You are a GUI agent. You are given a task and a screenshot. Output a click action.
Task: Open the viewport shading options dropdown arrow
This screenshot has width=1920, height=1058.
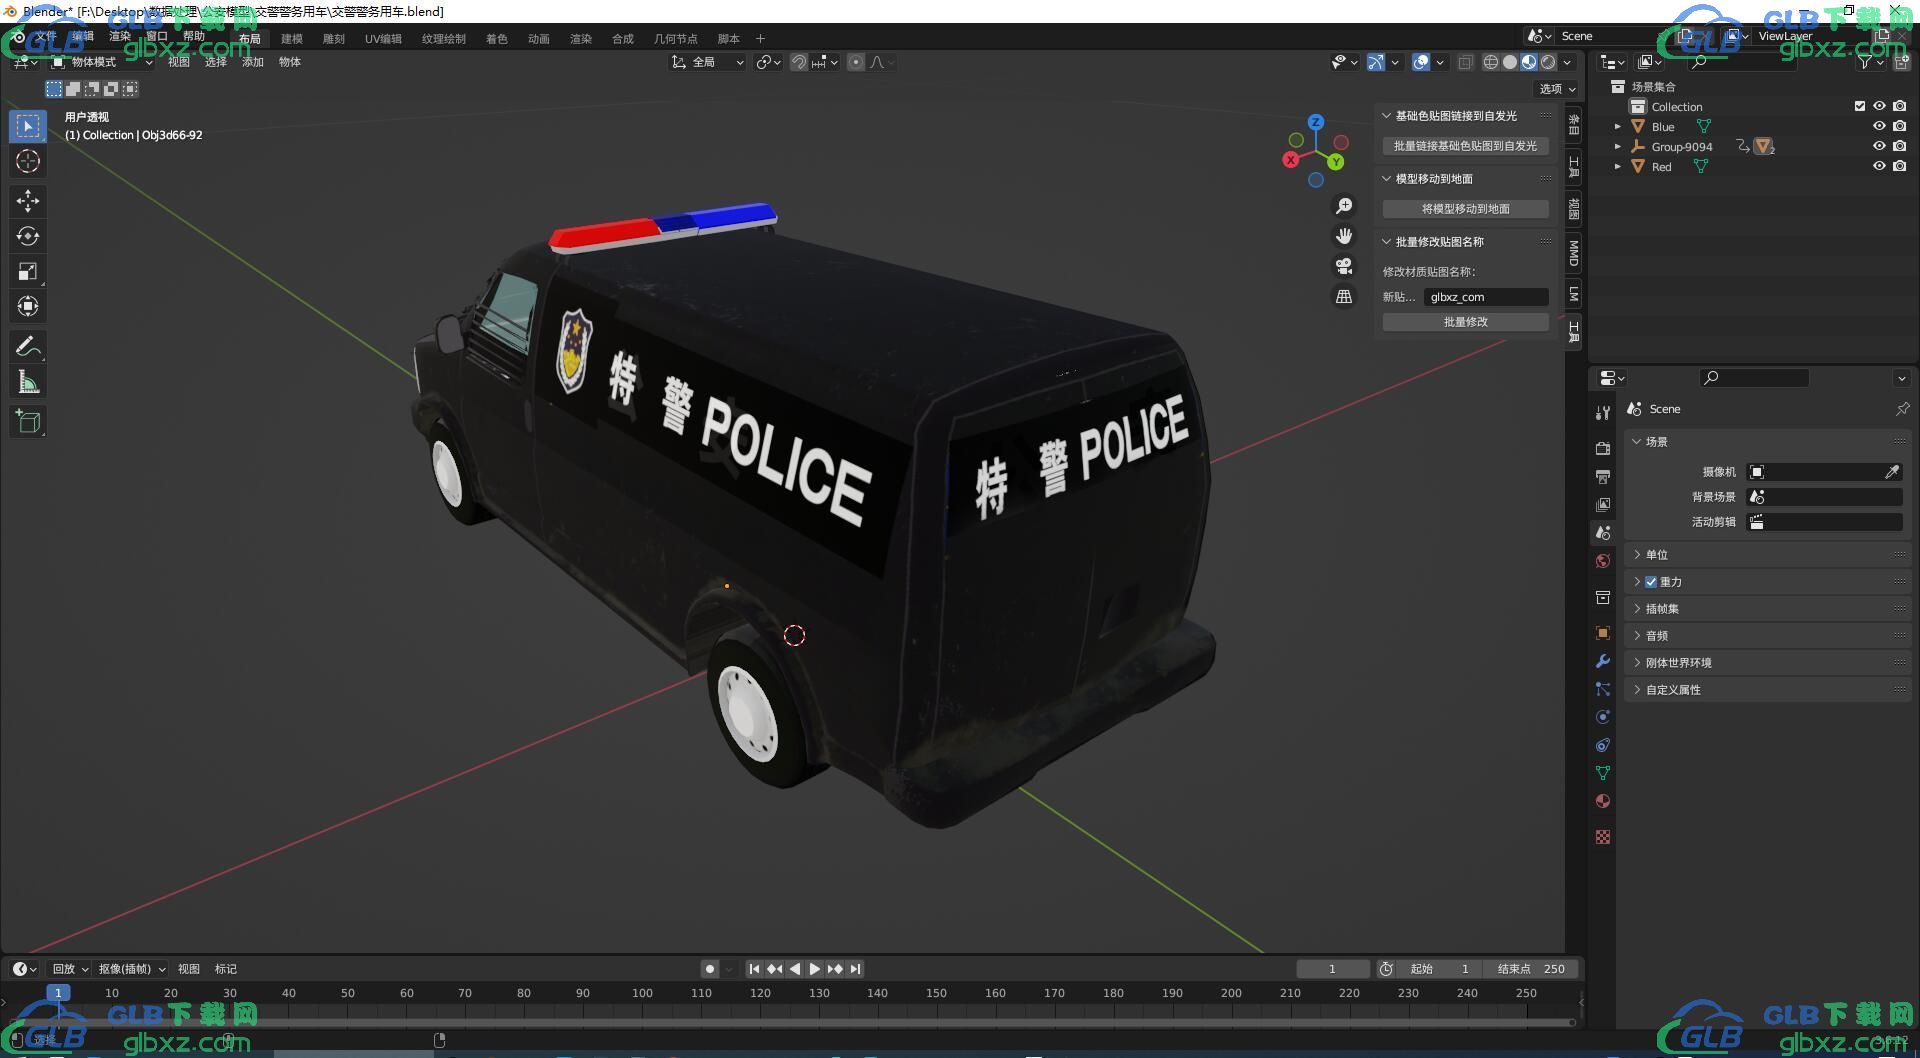point(1567,62)
